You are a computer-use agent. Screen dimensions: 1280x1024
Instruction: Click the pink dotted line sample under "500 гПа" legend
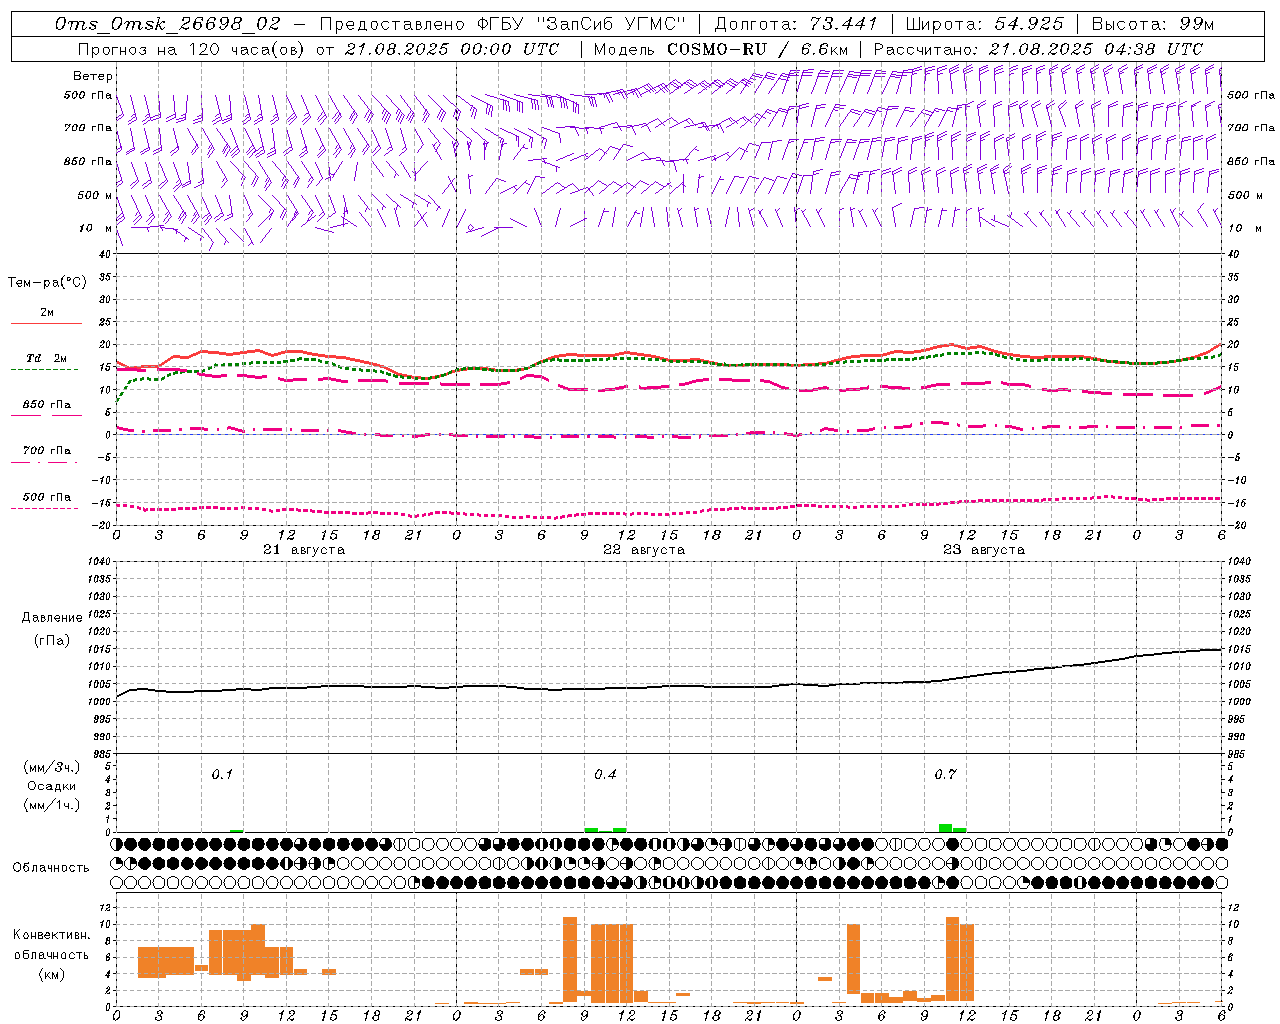(44, 508)
